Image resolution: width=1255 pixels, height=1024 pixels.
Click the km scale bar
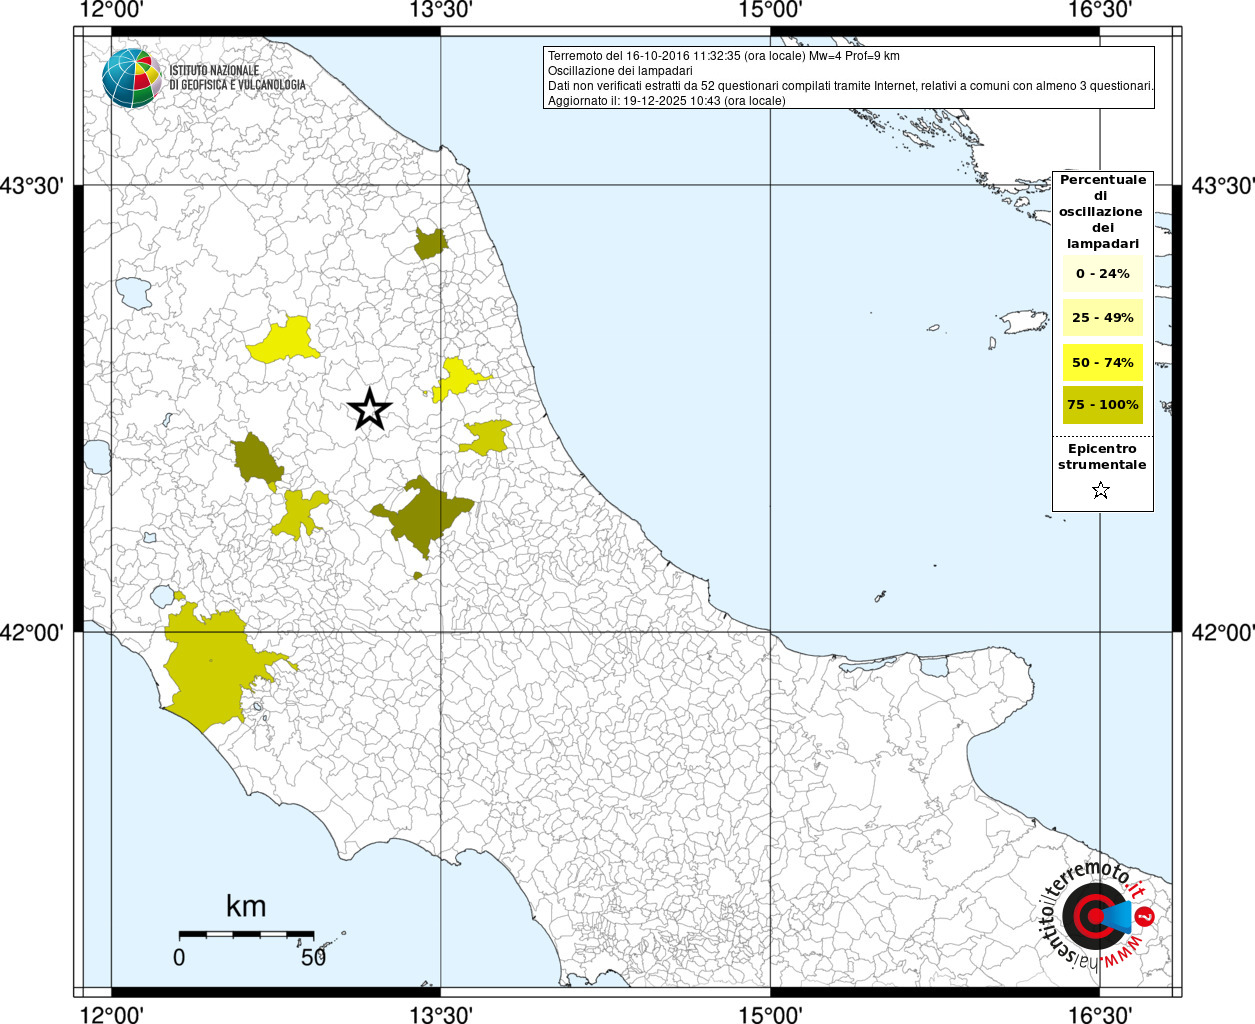click(x=246, y=934)
